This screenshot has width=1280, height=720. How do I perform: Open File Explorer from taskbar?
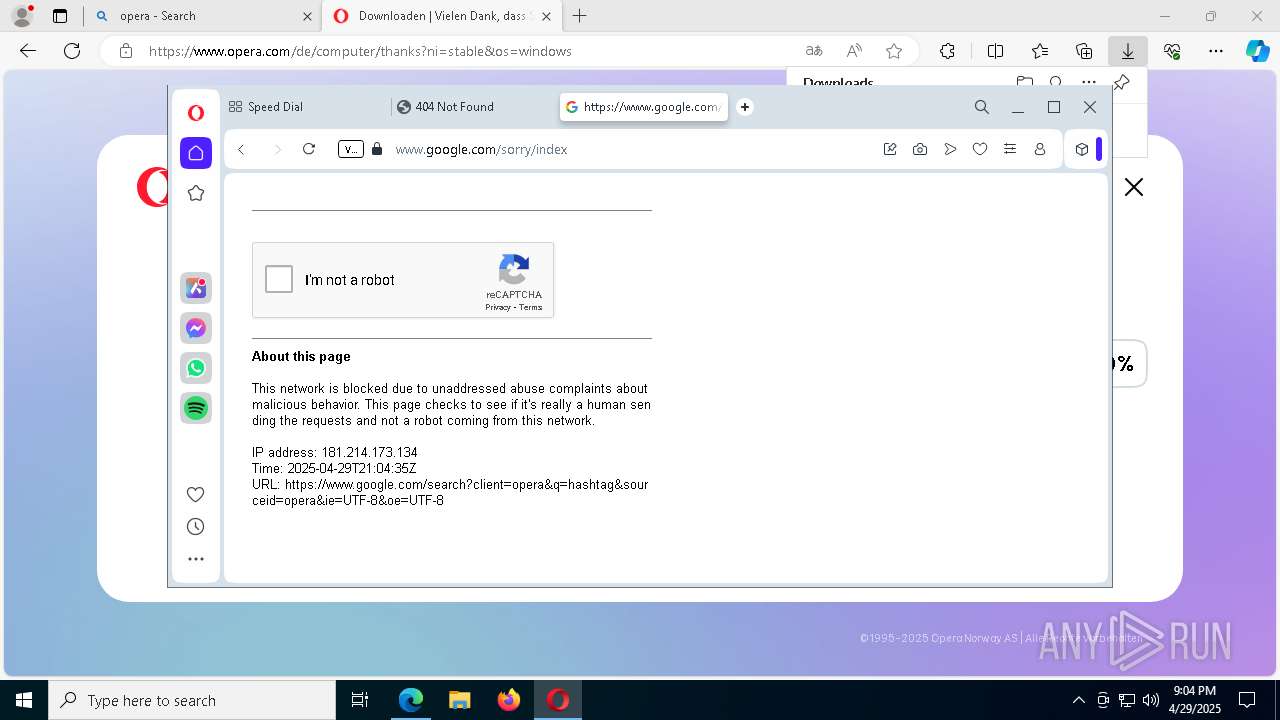tap(459, 700)
